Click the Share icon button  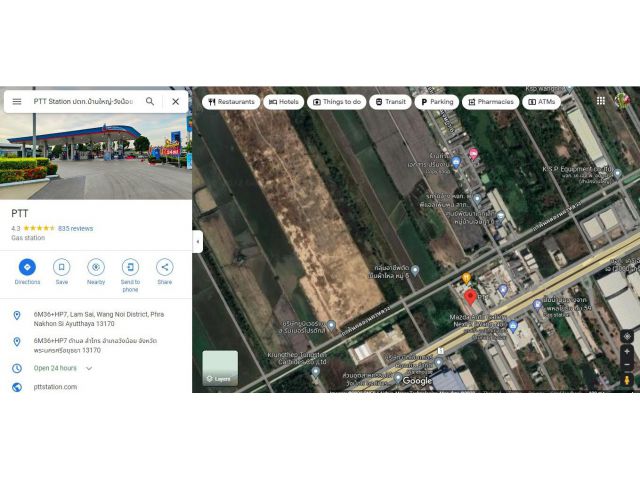pyautogui.click(x=164, y=267)
